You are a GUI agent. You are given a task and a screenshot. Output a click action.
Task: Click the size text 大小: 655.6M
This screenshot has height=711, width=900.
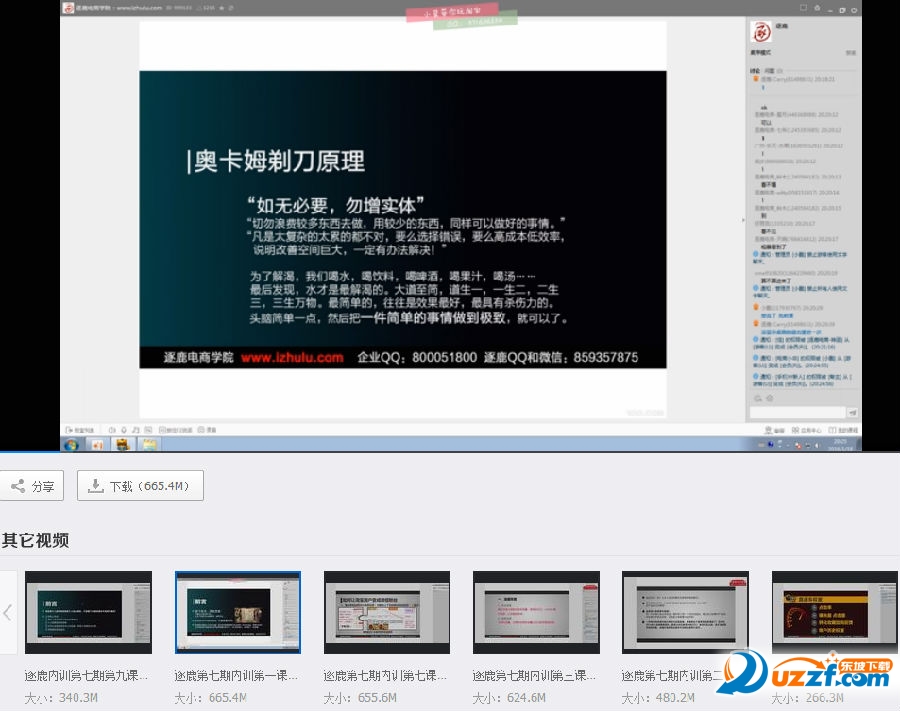(x=360, y=698)
